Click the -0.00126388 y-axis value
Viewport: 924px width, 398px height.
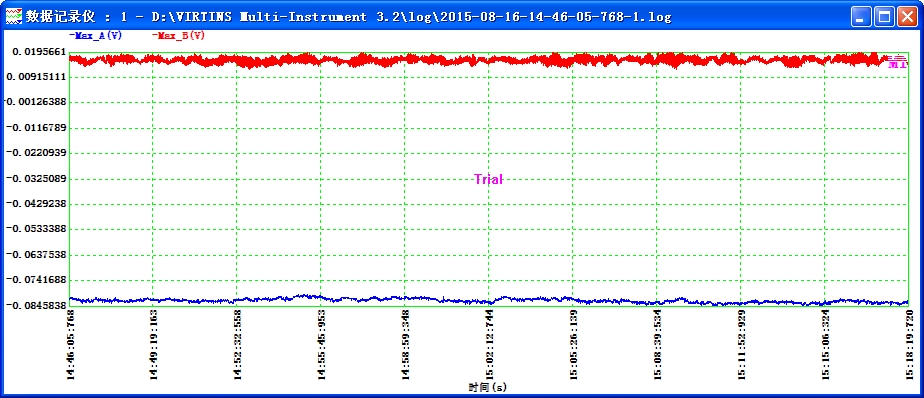(x=35, y=102)
